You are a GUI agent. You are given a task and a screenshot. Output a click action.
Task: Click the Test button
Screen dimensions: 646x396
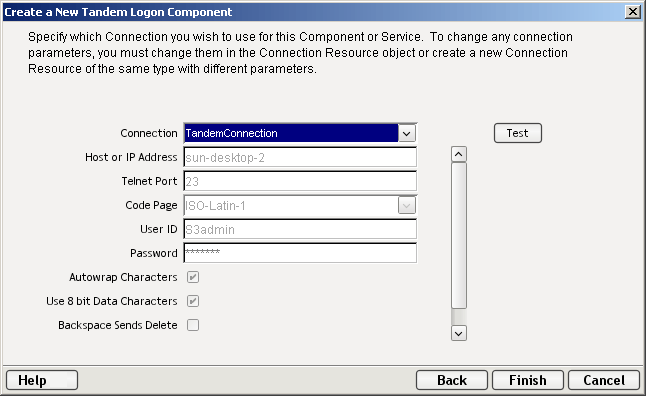point(518,133)
